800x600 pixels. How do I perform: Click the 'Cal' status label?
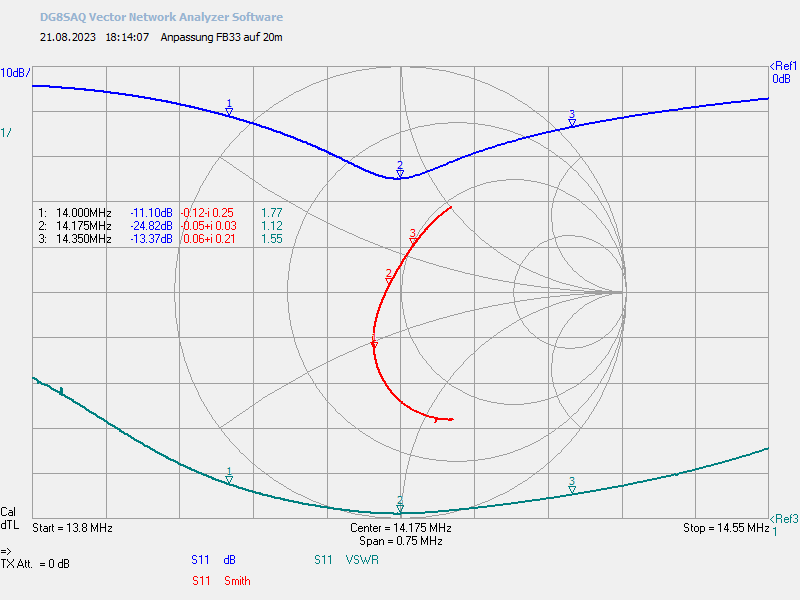(x=8, y=512)
